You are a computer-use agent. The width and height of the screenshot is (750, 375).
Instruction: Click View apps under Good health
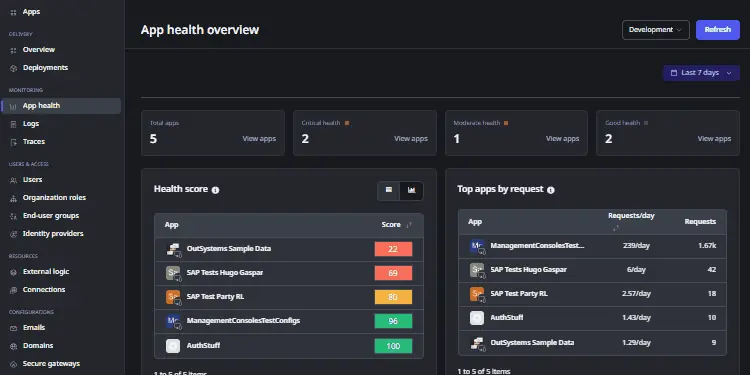click(x=714, y=139)
